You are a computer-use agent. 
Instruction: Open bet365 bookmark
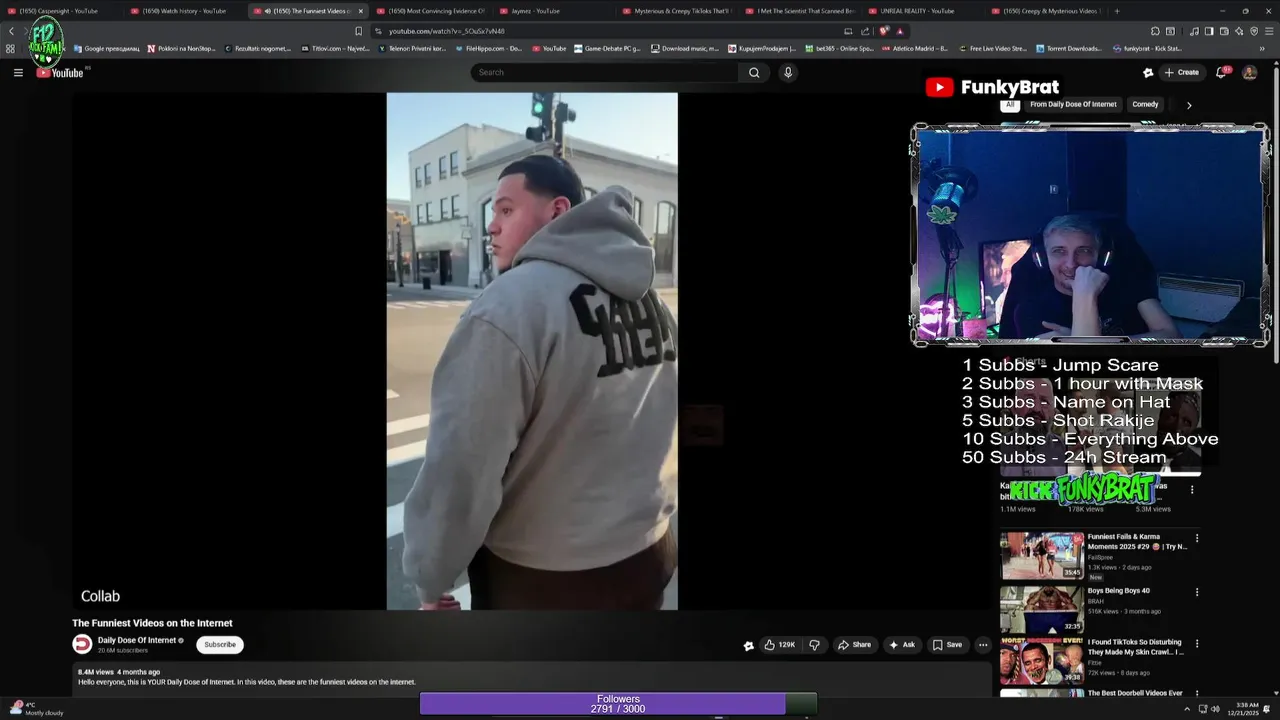tap(839, 48)
